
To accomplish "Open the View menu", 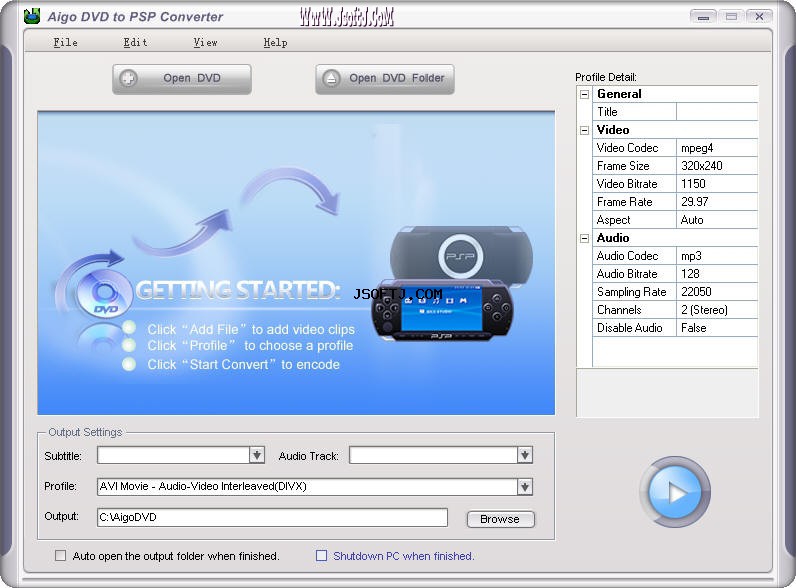I will [x=205, y=43].
